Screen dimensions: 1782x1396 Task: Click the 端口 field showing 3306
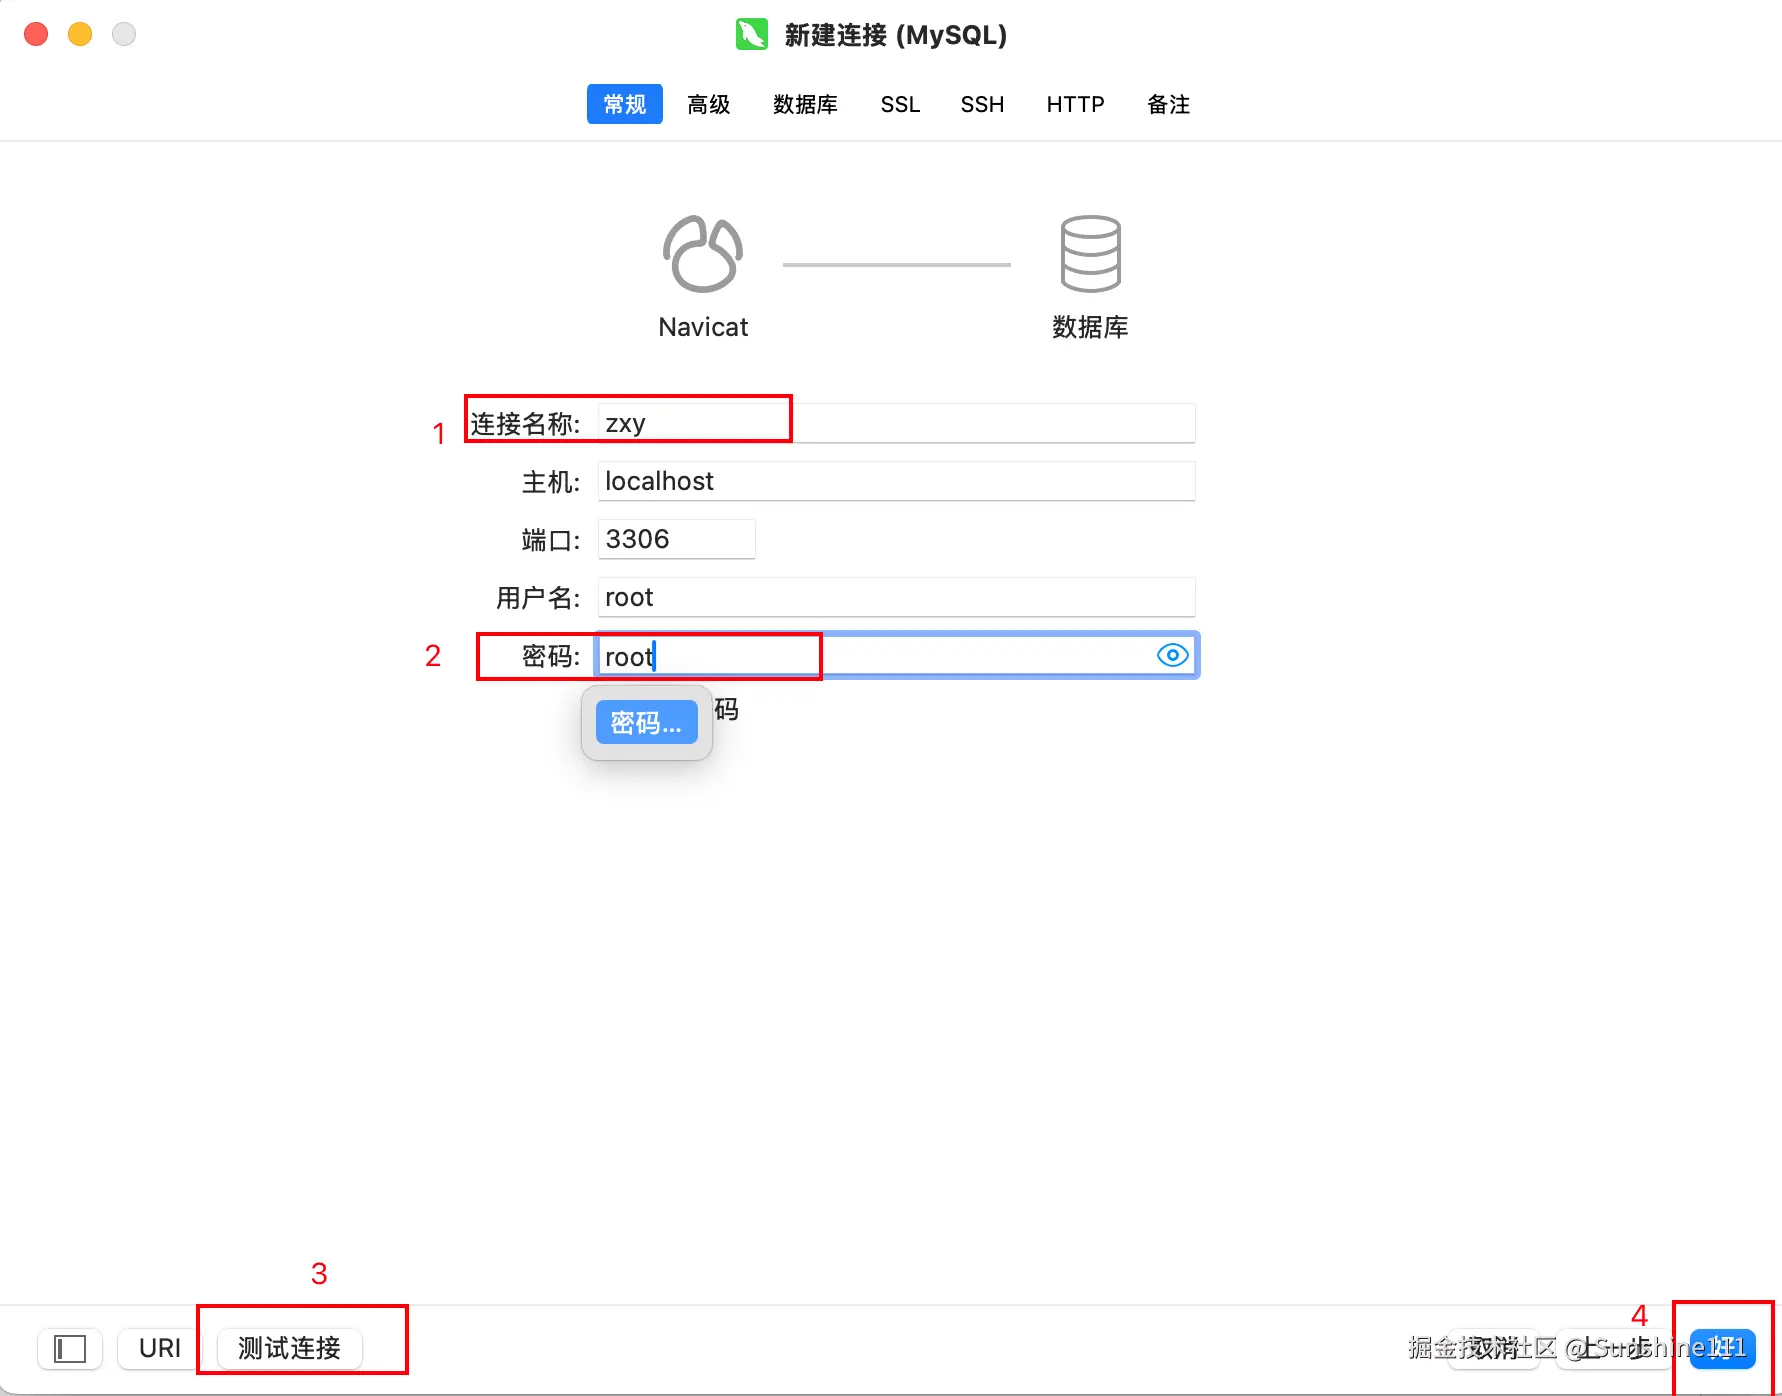click(x=676, y=539)
